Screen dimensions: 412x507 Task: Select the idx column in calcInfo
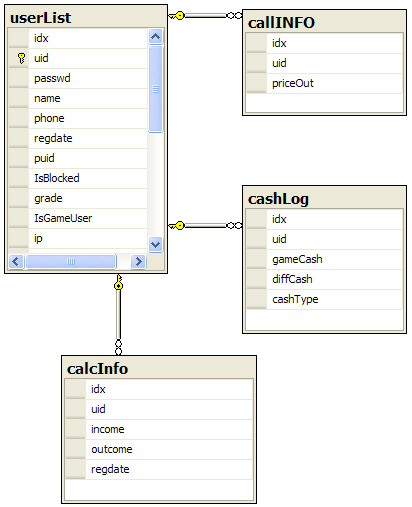click(159, 389)
